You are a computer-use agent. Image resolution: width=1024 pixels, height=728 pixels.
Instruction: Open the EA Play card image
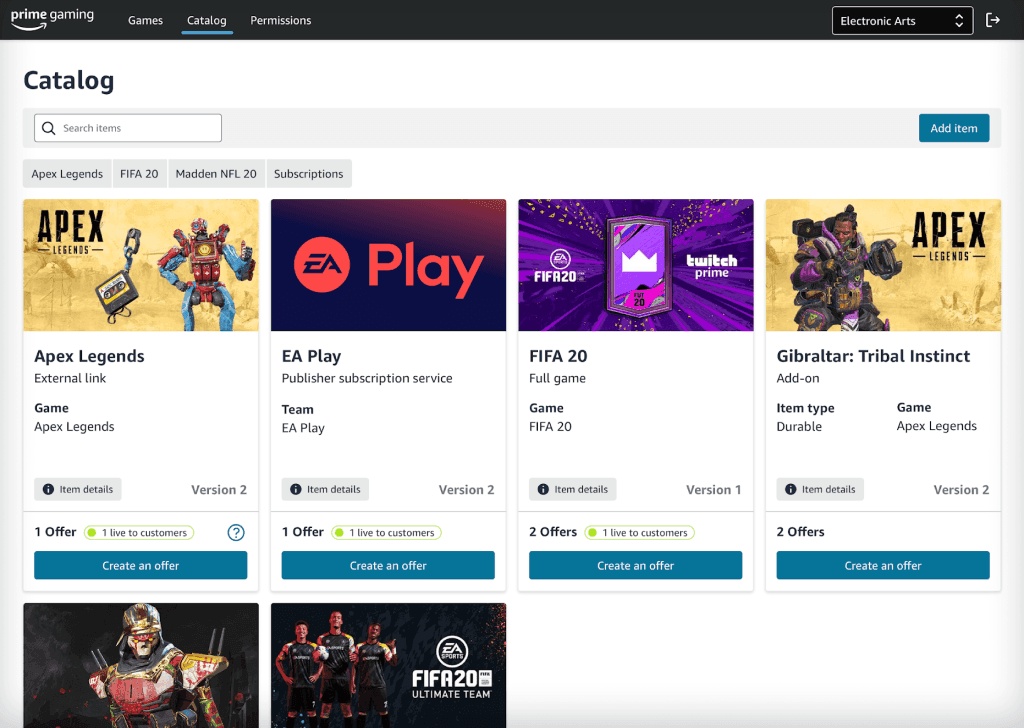389,265
